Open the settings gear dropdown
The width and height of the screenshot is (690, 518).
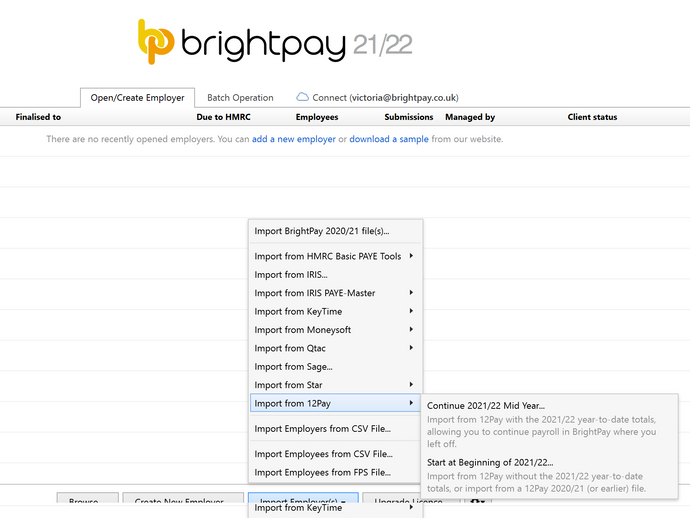[477, 499]
